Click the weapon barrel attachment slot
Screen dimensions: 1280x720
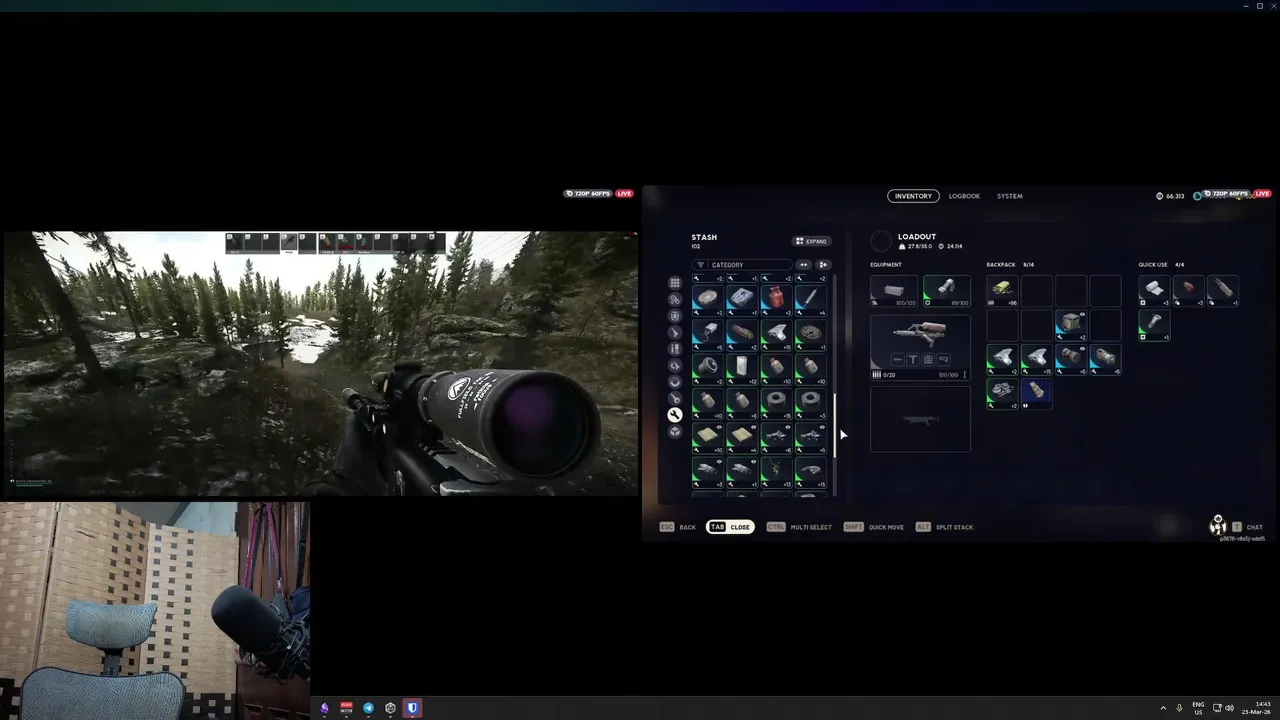tap(898, 360)
